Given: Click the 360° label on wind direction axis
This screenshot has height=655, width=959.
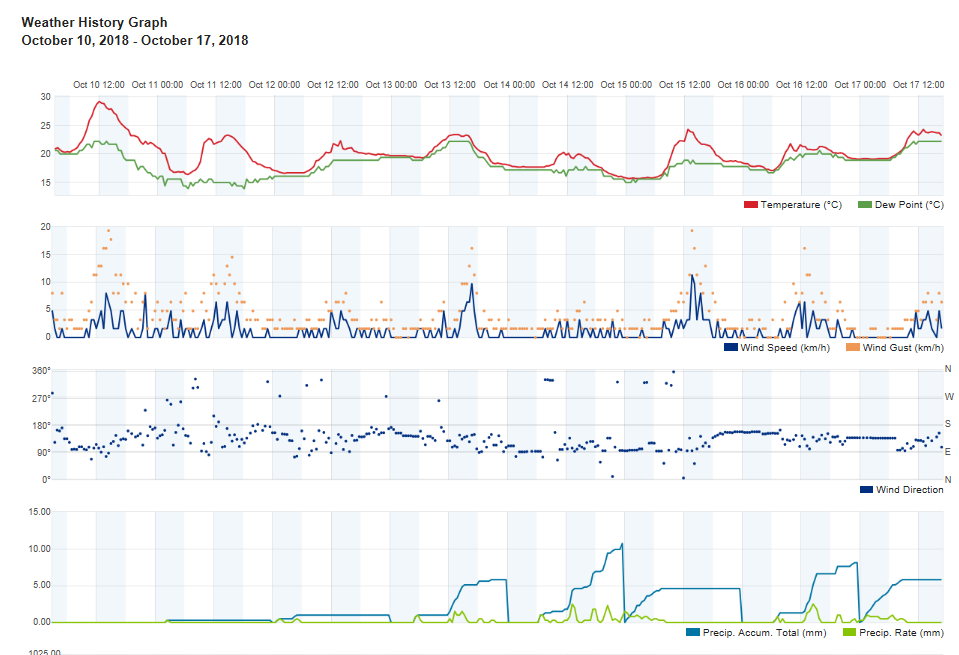Looking at the screenshot, I should (41, 370).
